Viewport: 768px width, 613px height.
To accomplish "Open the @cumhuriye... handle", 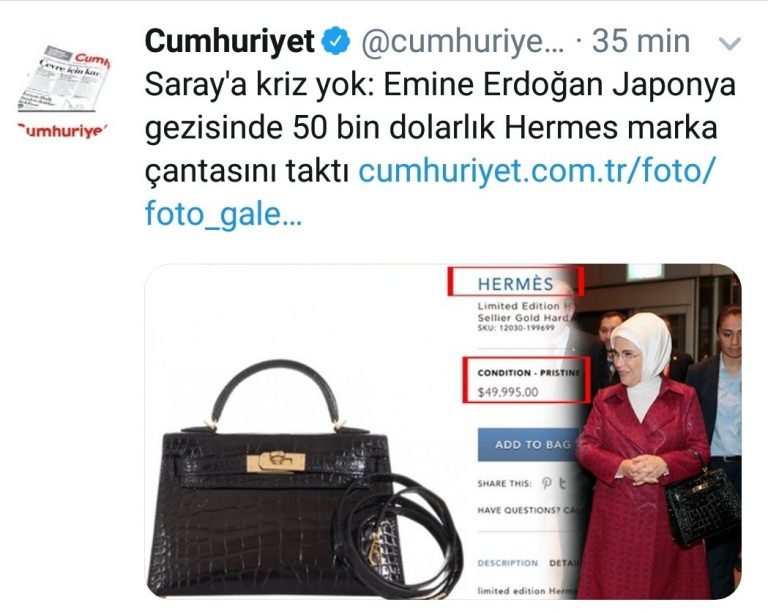I will 463,42.
